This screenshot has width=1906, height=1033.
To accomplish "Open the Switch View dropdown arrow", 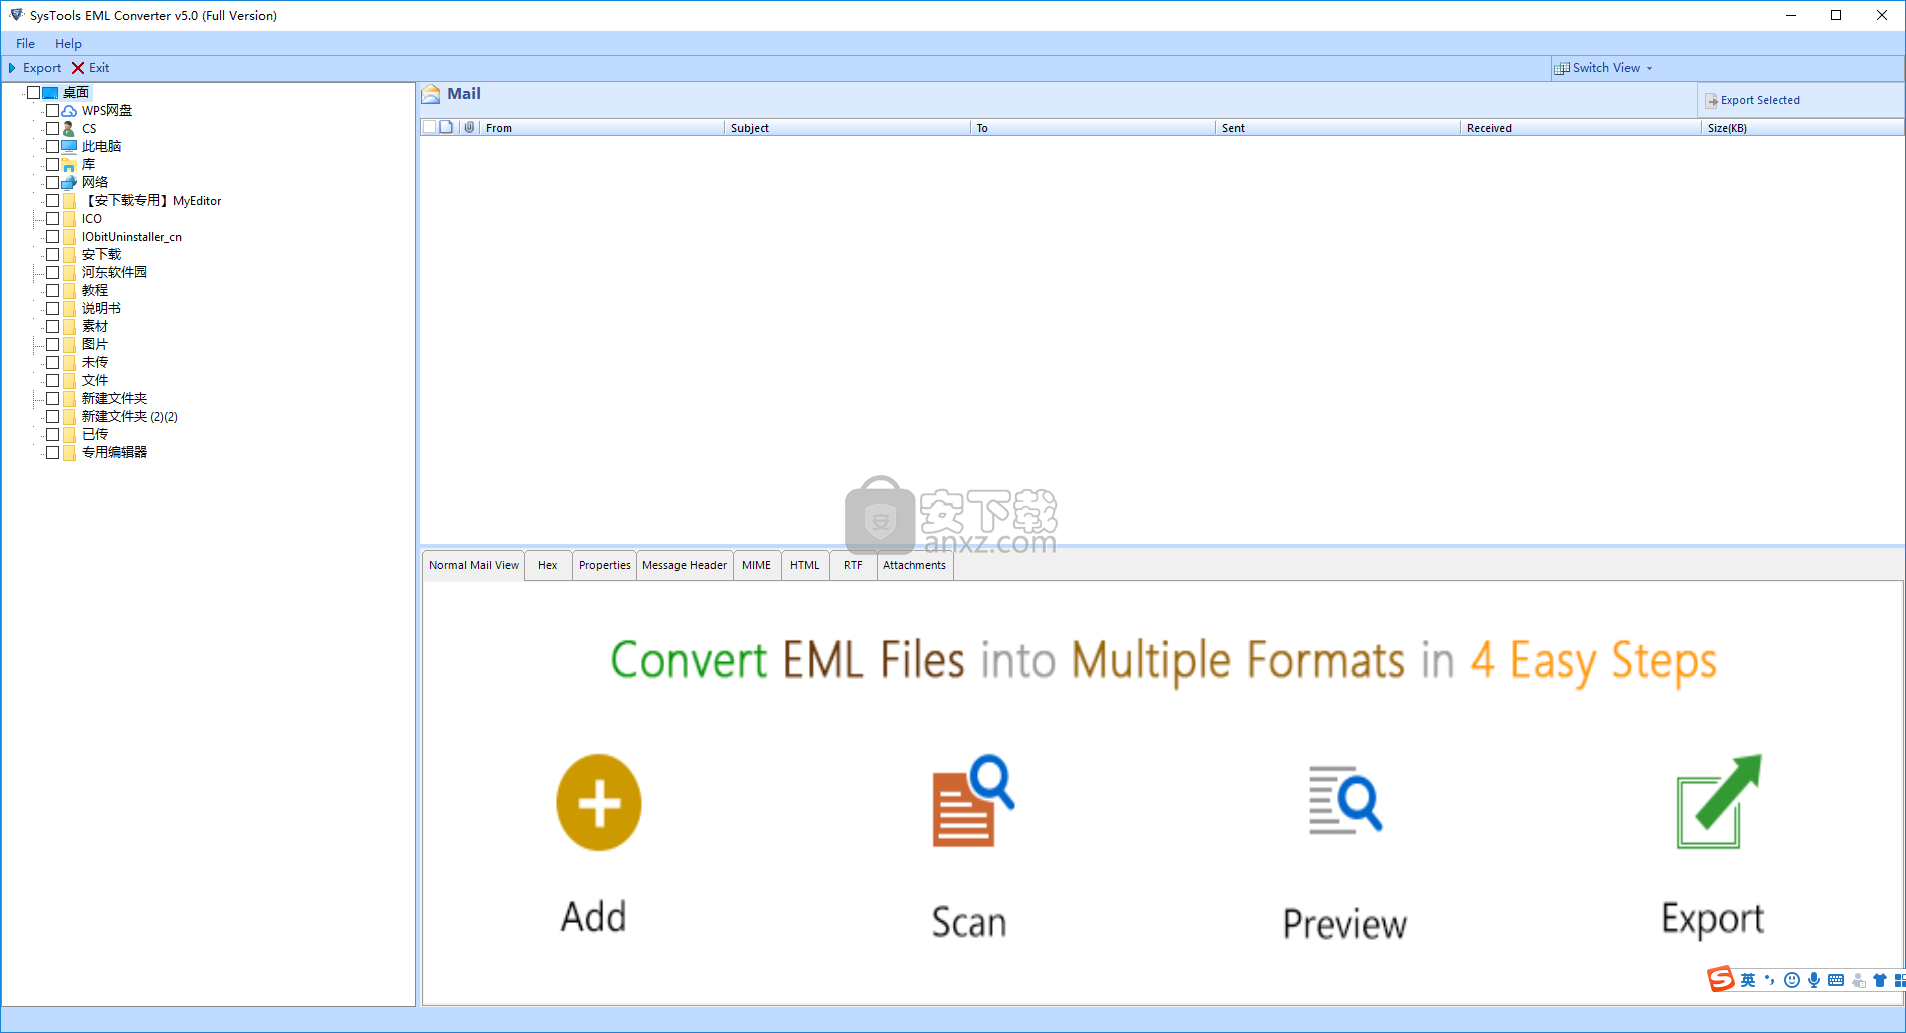I will pos(1649,69).
